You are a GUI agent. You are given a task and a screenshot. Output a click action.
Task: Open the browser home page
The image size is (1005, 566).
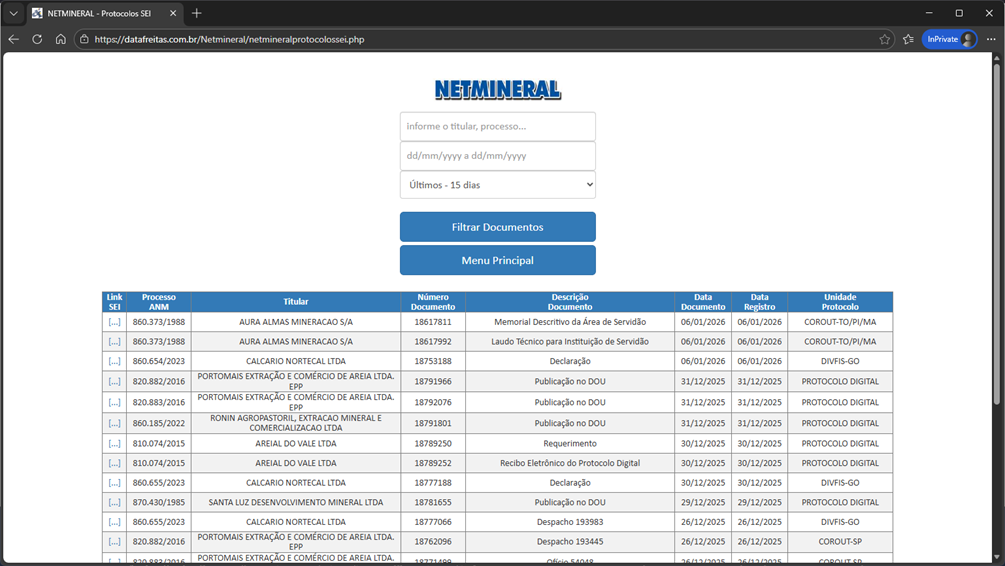click(x=60, y=39)
